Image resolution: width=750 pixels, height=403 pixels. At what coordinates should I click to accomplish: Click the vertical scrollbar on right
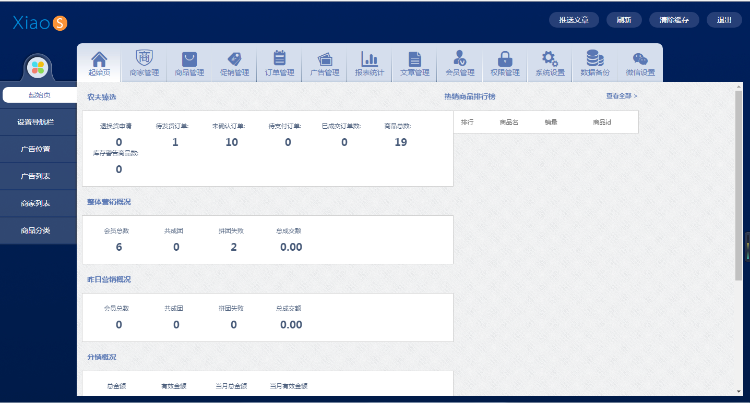739,200
